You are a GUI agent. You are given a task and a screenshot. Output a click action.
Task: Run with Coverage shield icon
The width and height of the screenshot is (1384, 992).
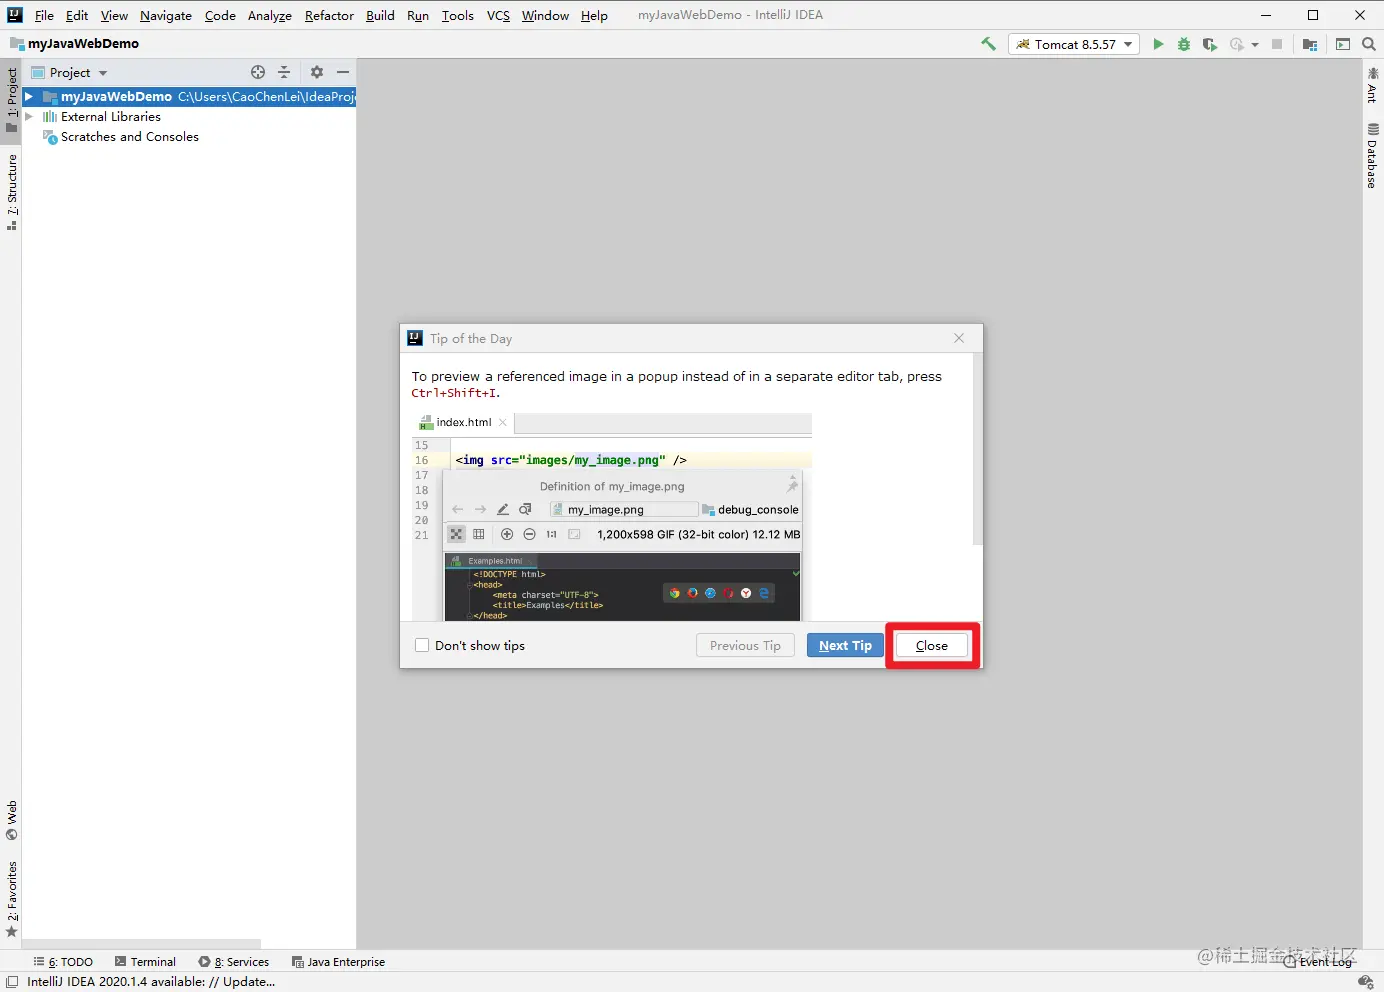coord(1210,44)
